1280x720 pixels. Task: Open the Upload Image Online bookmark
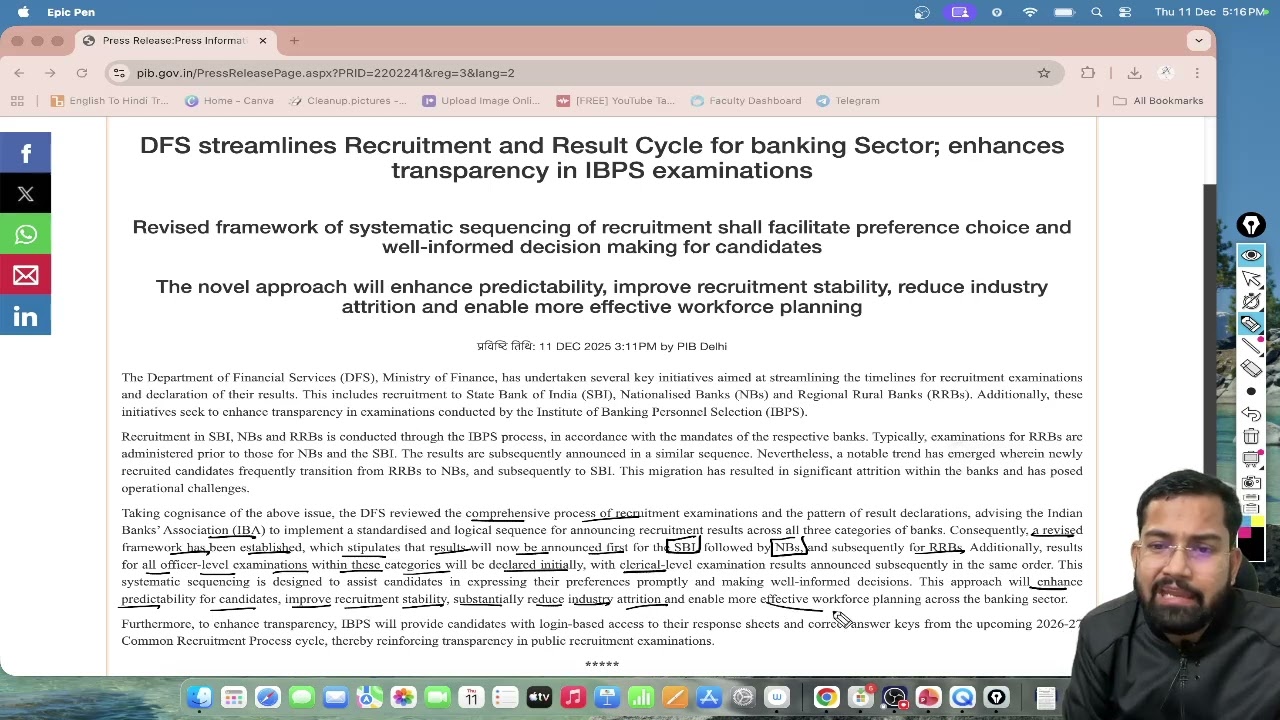[481, 101]
